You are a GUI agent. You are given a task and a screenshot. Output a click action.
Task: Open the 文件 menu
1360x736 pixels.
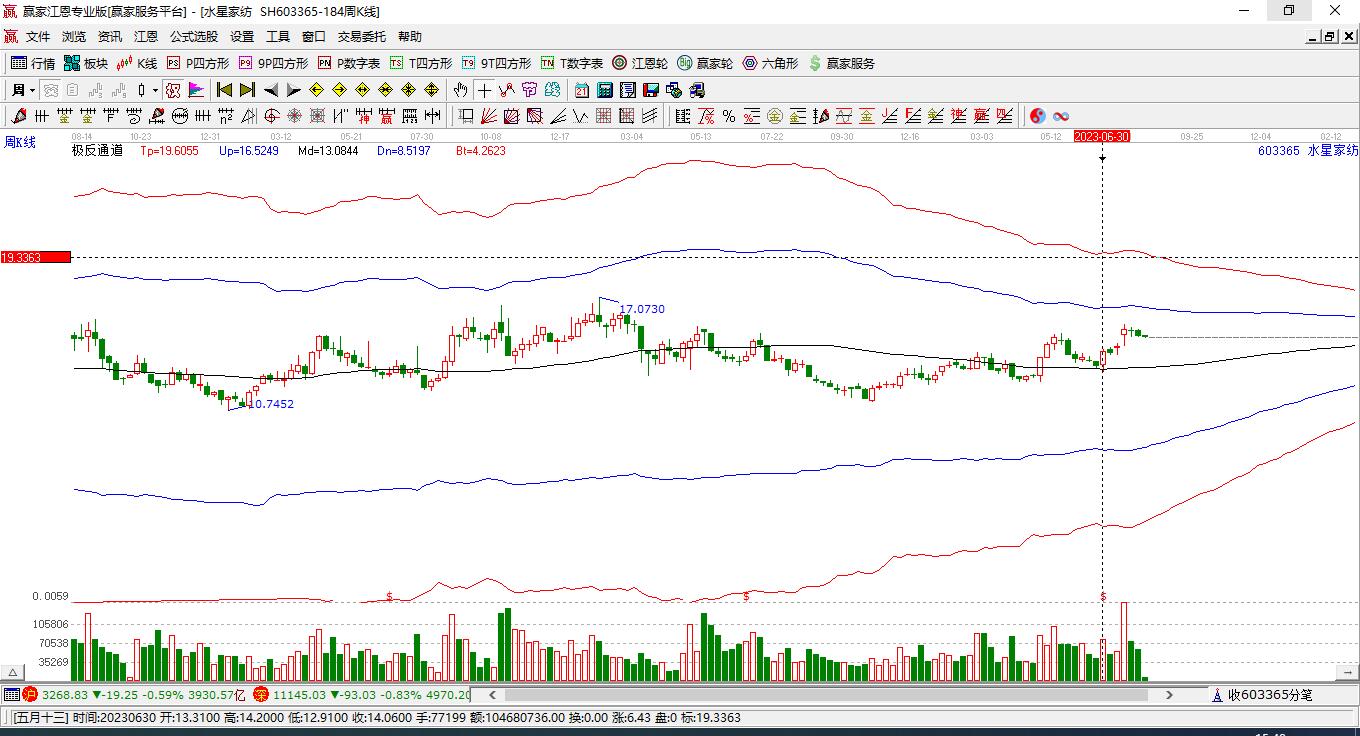click(38, 37)
